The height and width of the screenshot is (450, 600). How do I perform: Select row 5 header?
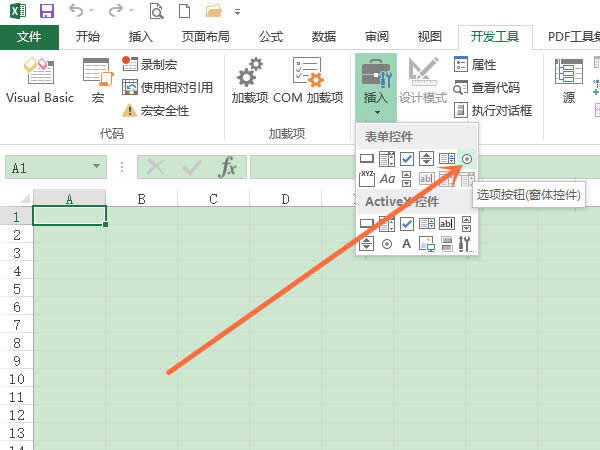[x=16, y=289]
